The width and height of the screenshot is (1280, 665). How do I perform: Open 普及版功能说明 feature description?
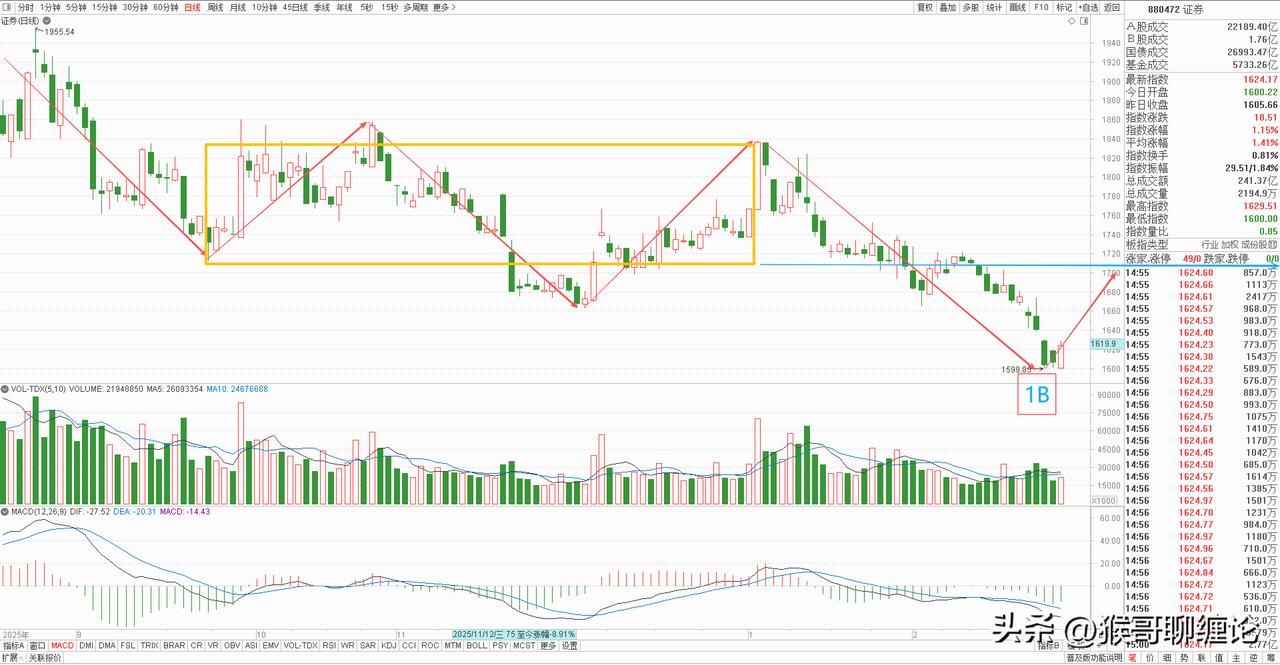pyautogui.click(x=1095, y=658)
